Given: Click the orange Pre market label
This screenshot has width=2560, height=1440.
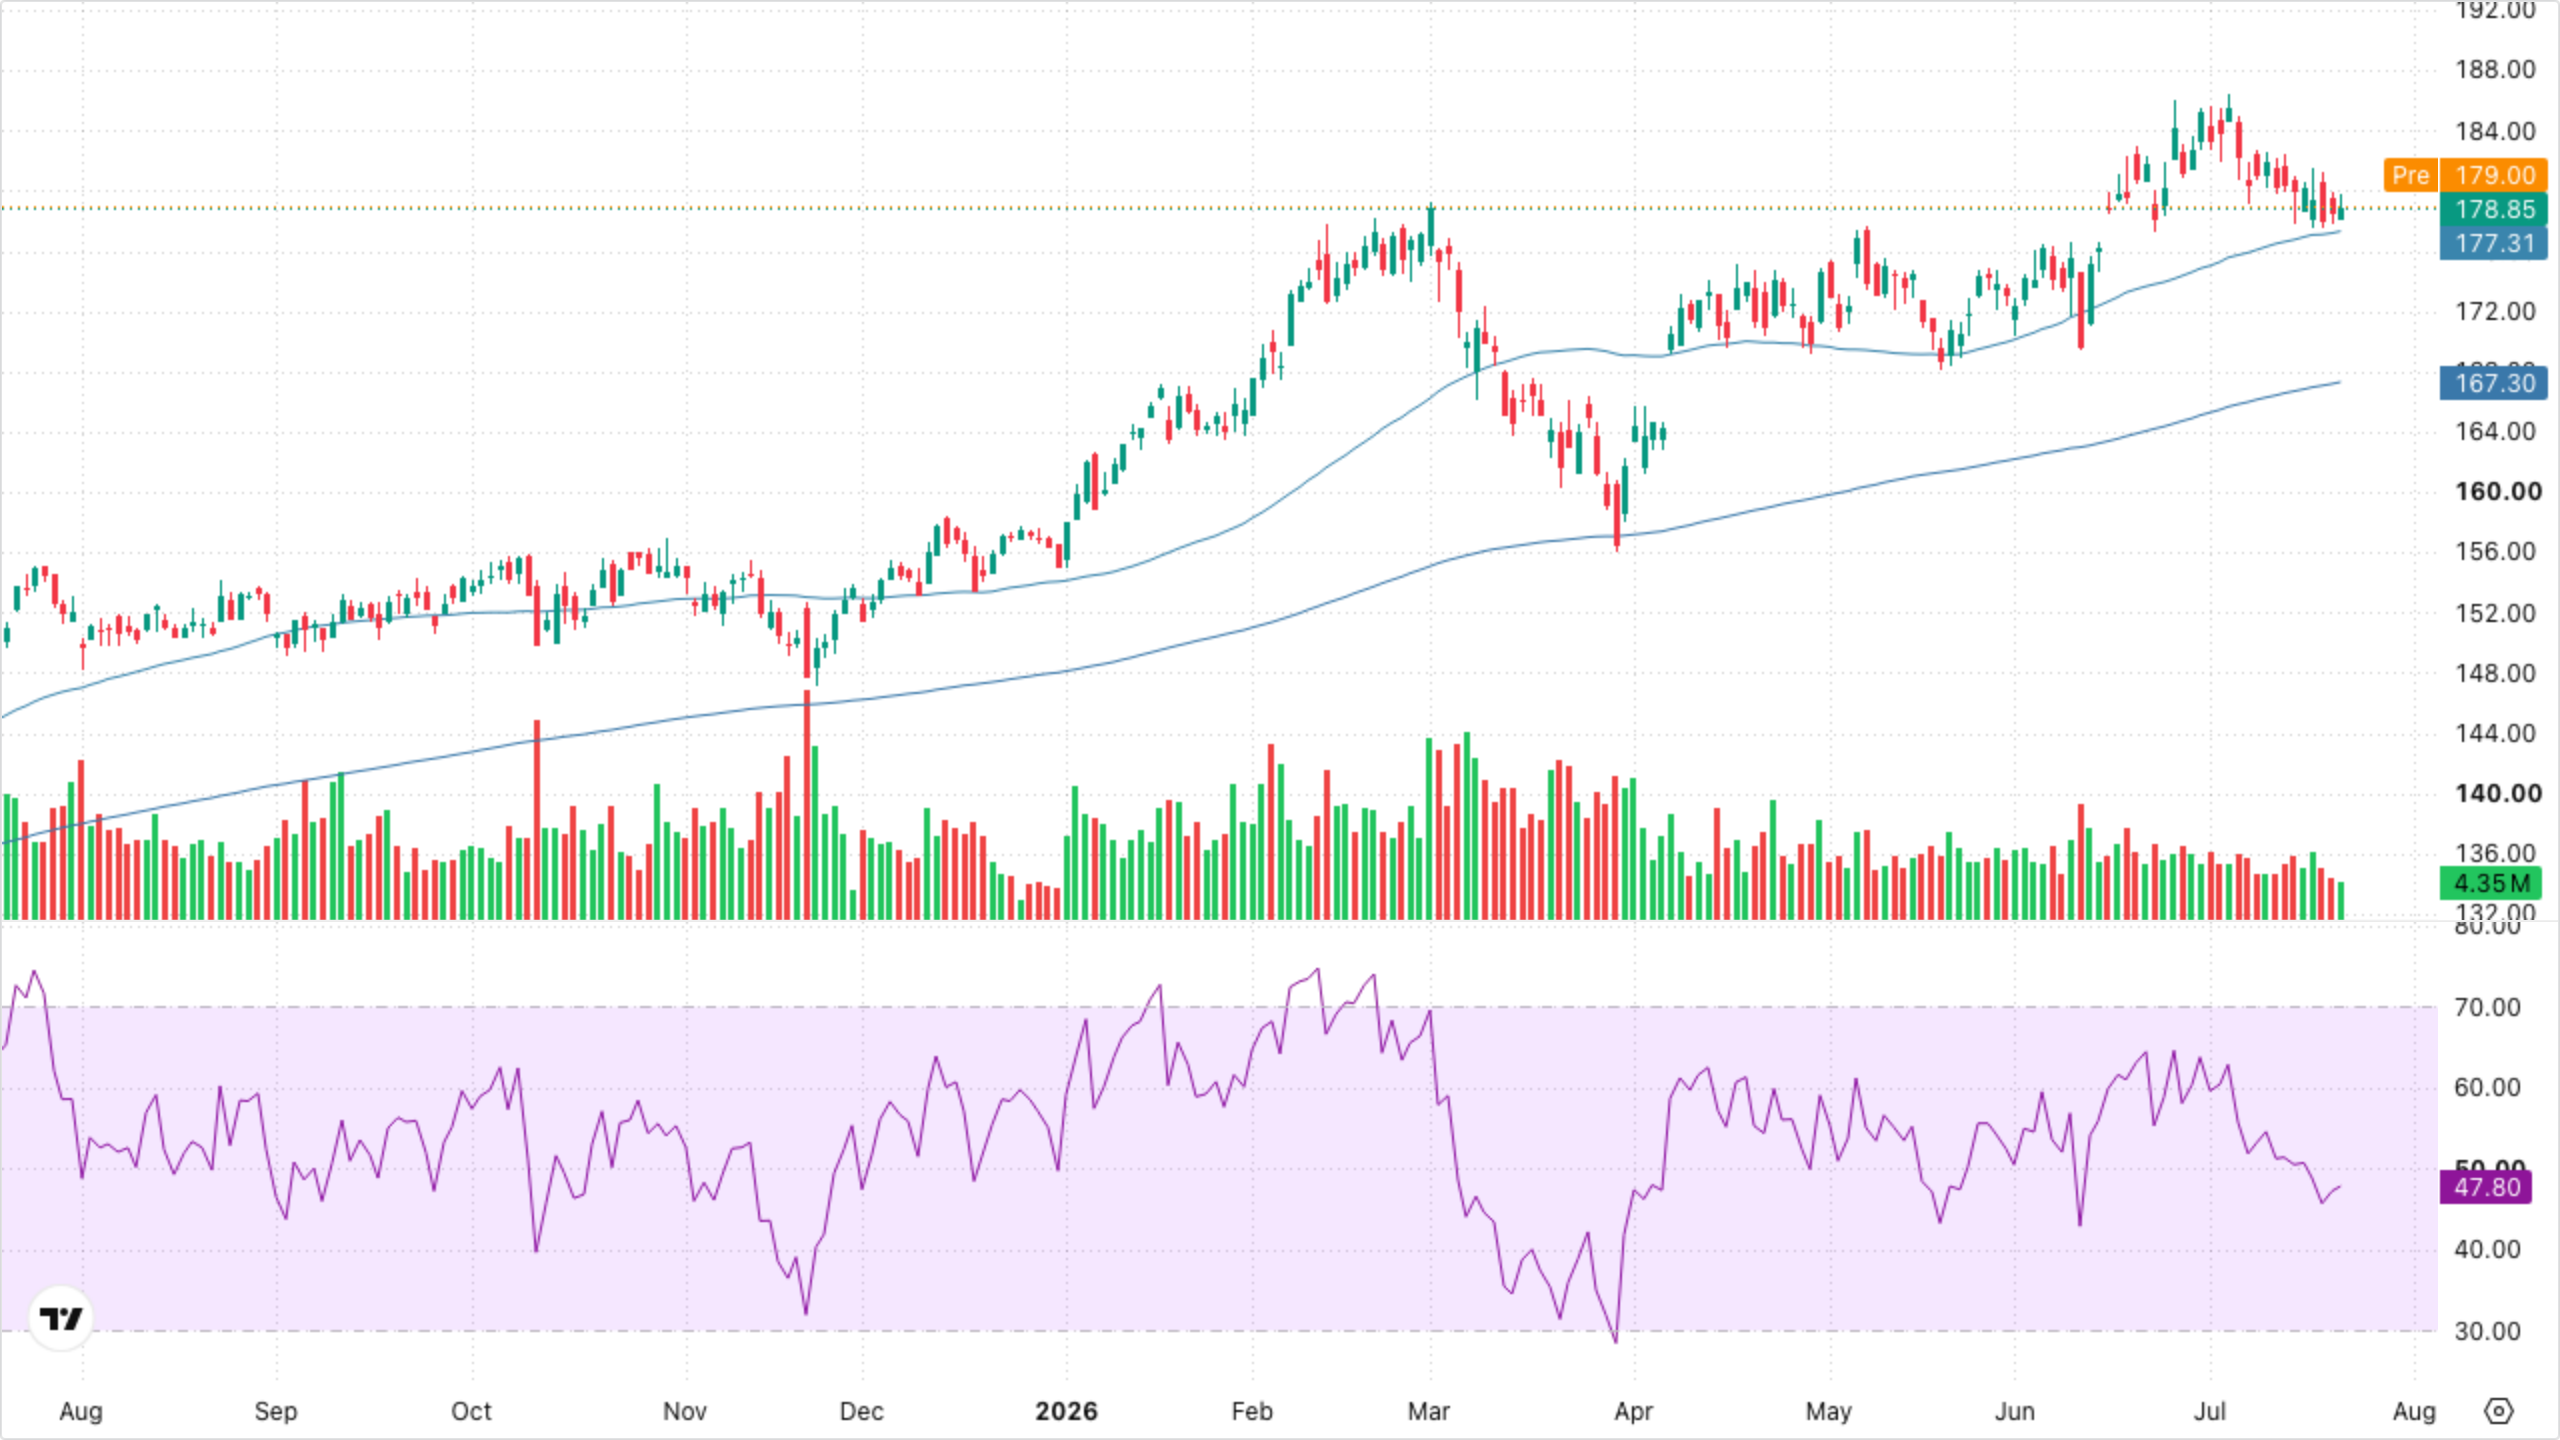Looking at the screenshot, I should tap(2410, 175).
